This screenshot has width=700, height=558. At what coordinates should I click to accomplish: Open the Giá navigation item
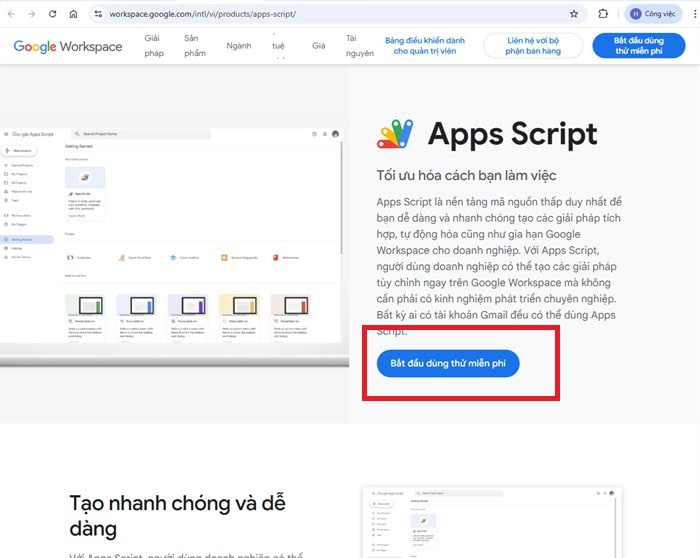(x=319, y=46)
